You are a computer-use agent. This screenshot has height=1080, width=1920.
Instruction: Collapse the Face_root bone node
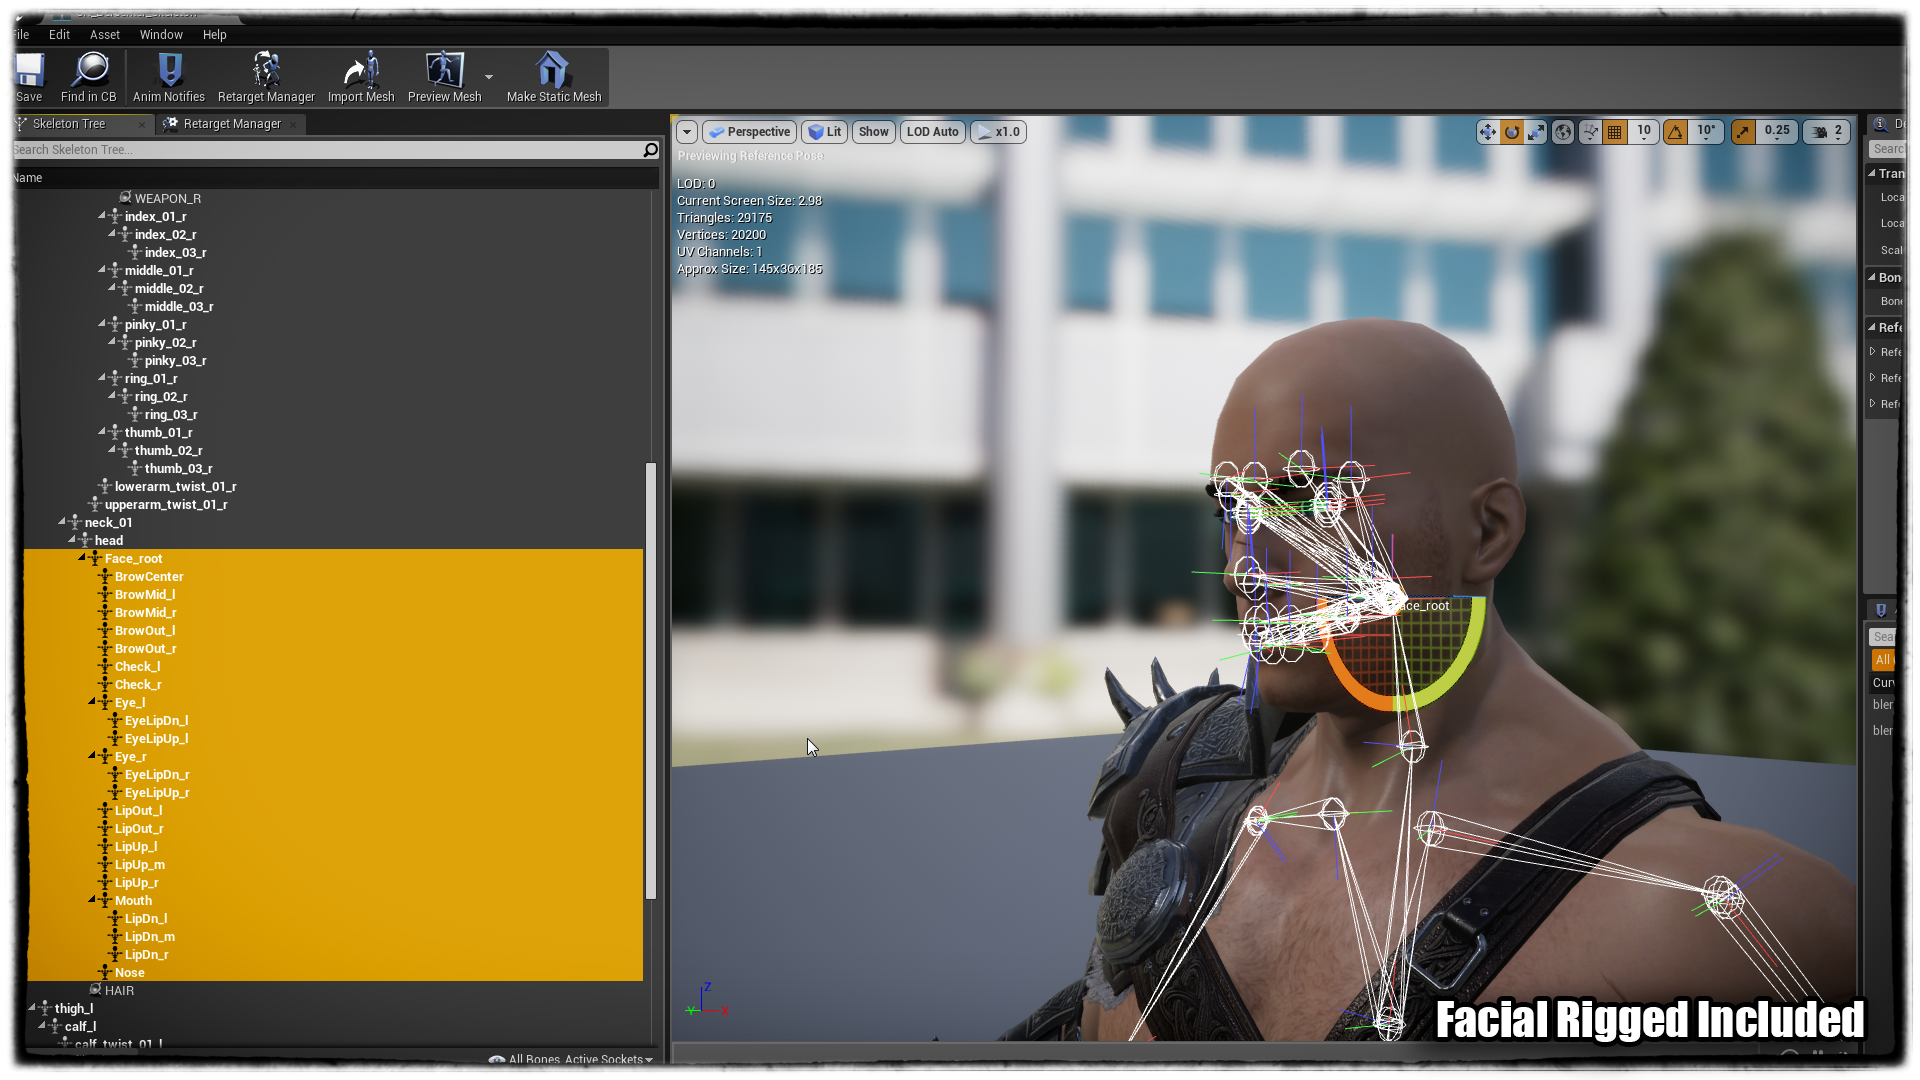tap(82, 558)
